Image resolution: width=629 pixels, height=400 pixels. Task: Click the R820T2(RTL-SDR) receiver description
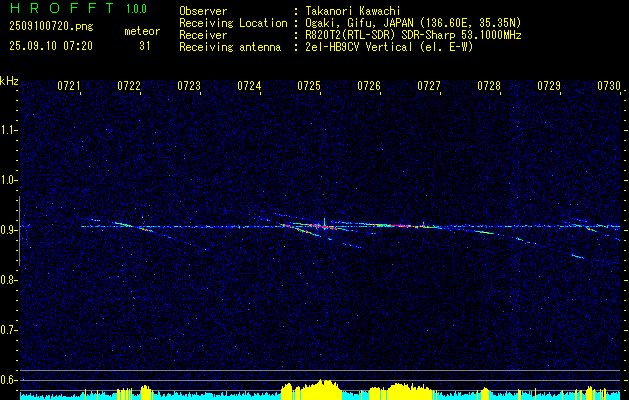(x=413, y=35)
